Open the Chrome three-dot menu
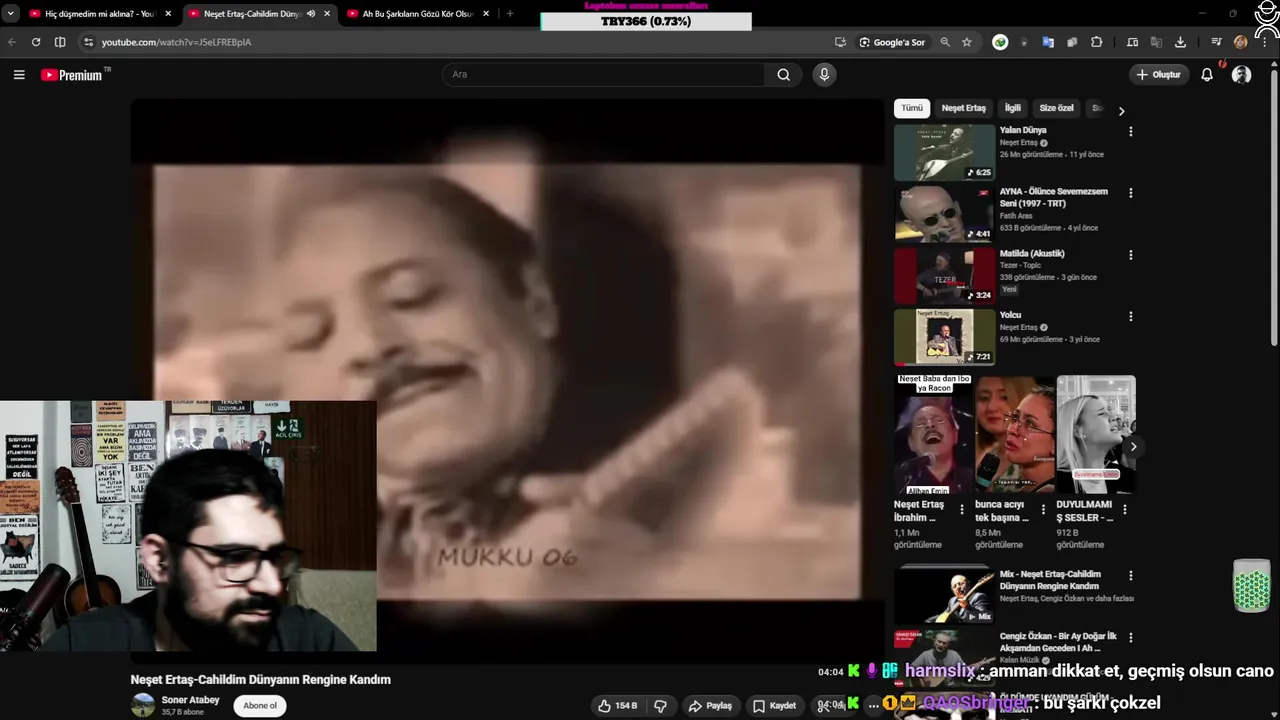1280x720 pixels. (1263, 42)
